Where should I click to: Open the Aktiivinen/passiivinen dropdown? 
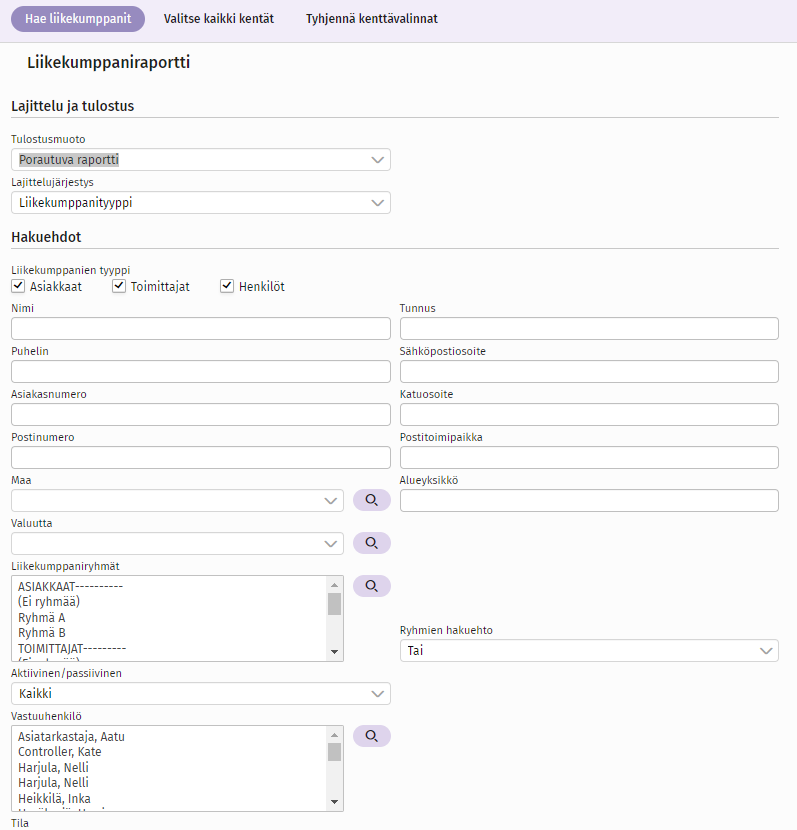click(x=201, y=693)
